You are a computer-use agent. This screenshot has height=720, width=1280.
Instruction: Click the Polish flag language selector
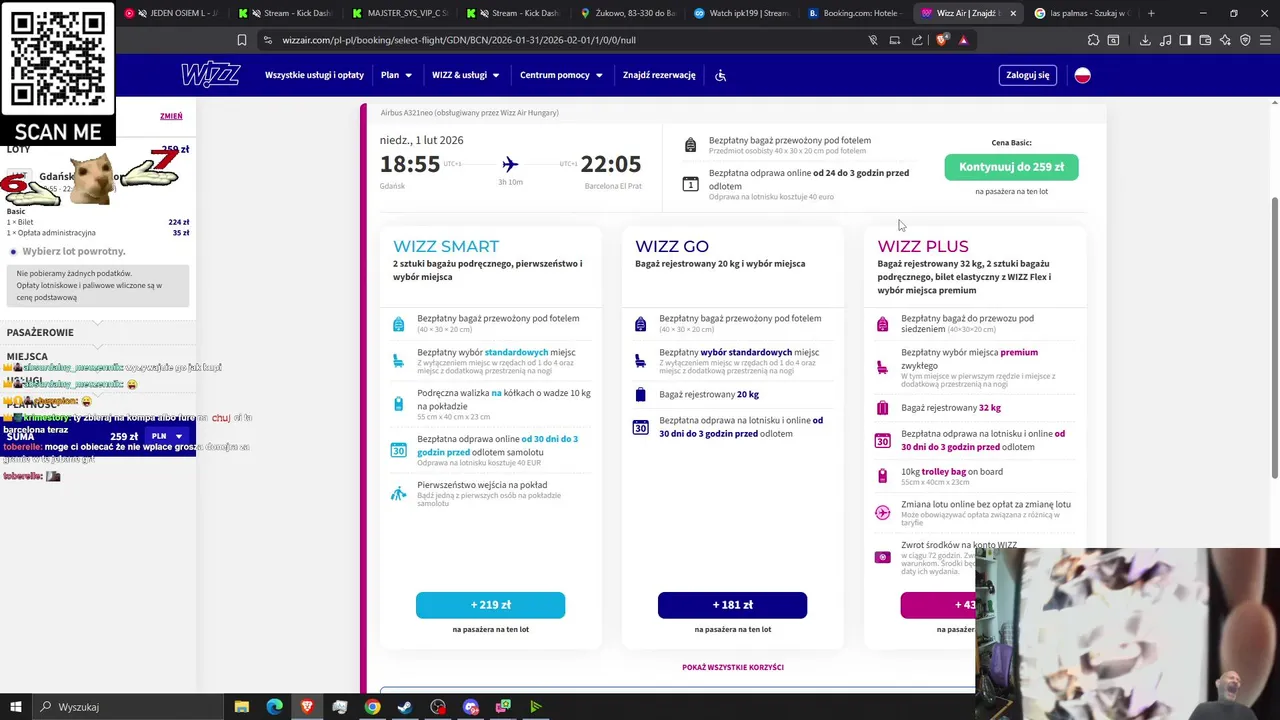click(1082, 75)
